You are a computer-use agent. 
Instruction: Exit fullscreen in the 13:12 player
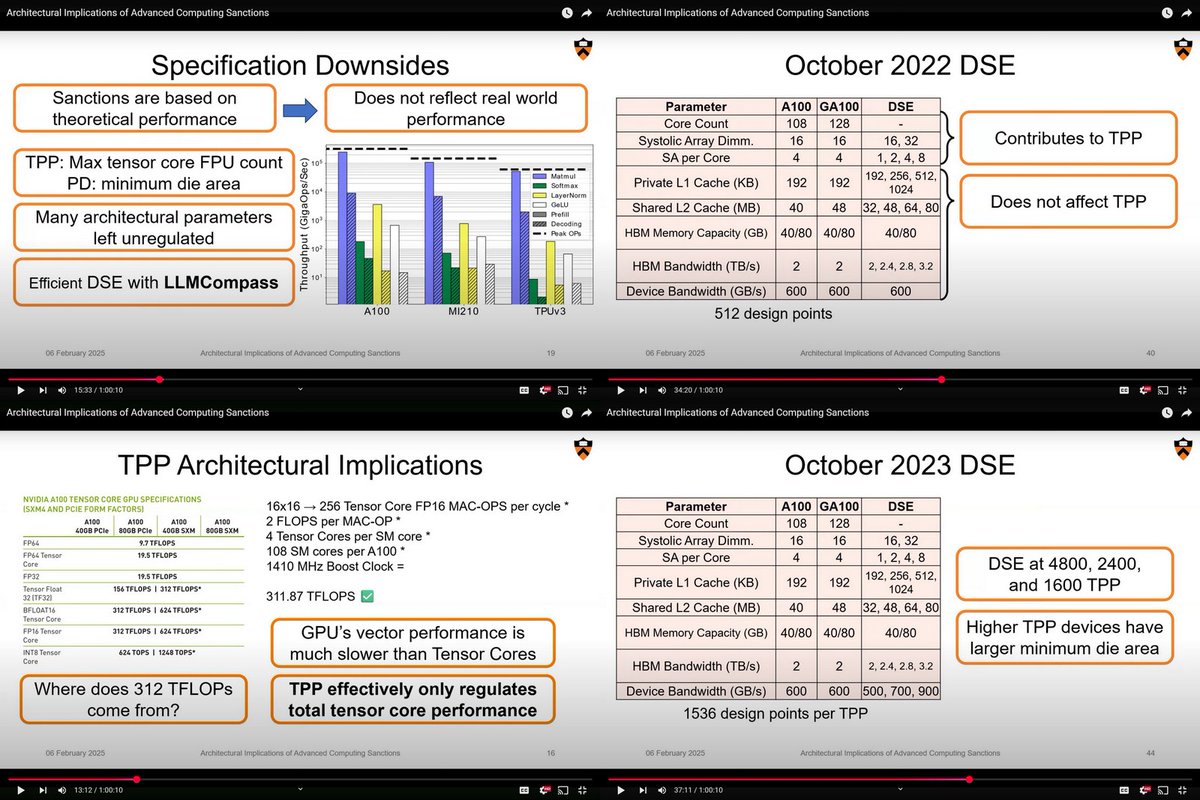click(x=582, y=790)
